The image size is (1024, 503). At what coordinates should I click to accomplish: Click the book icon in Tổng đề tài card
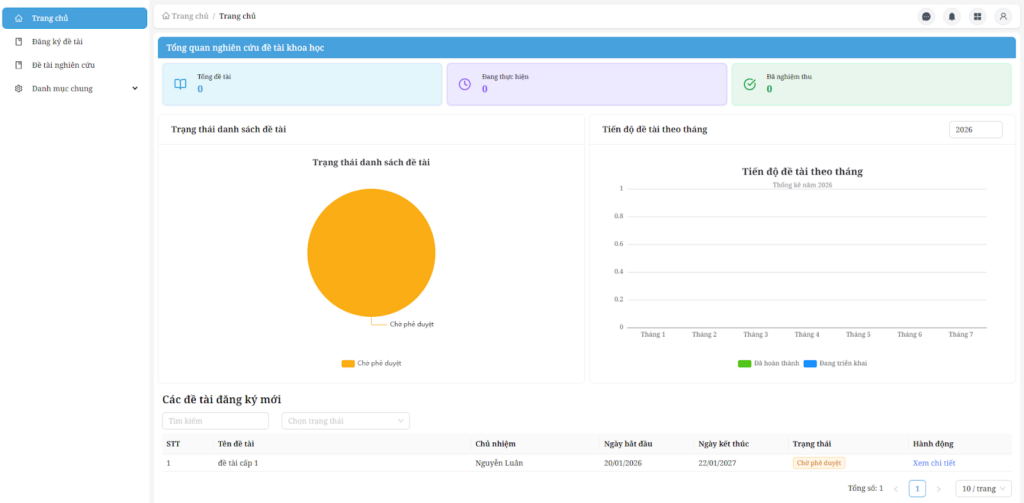click(x=180, y=84)
